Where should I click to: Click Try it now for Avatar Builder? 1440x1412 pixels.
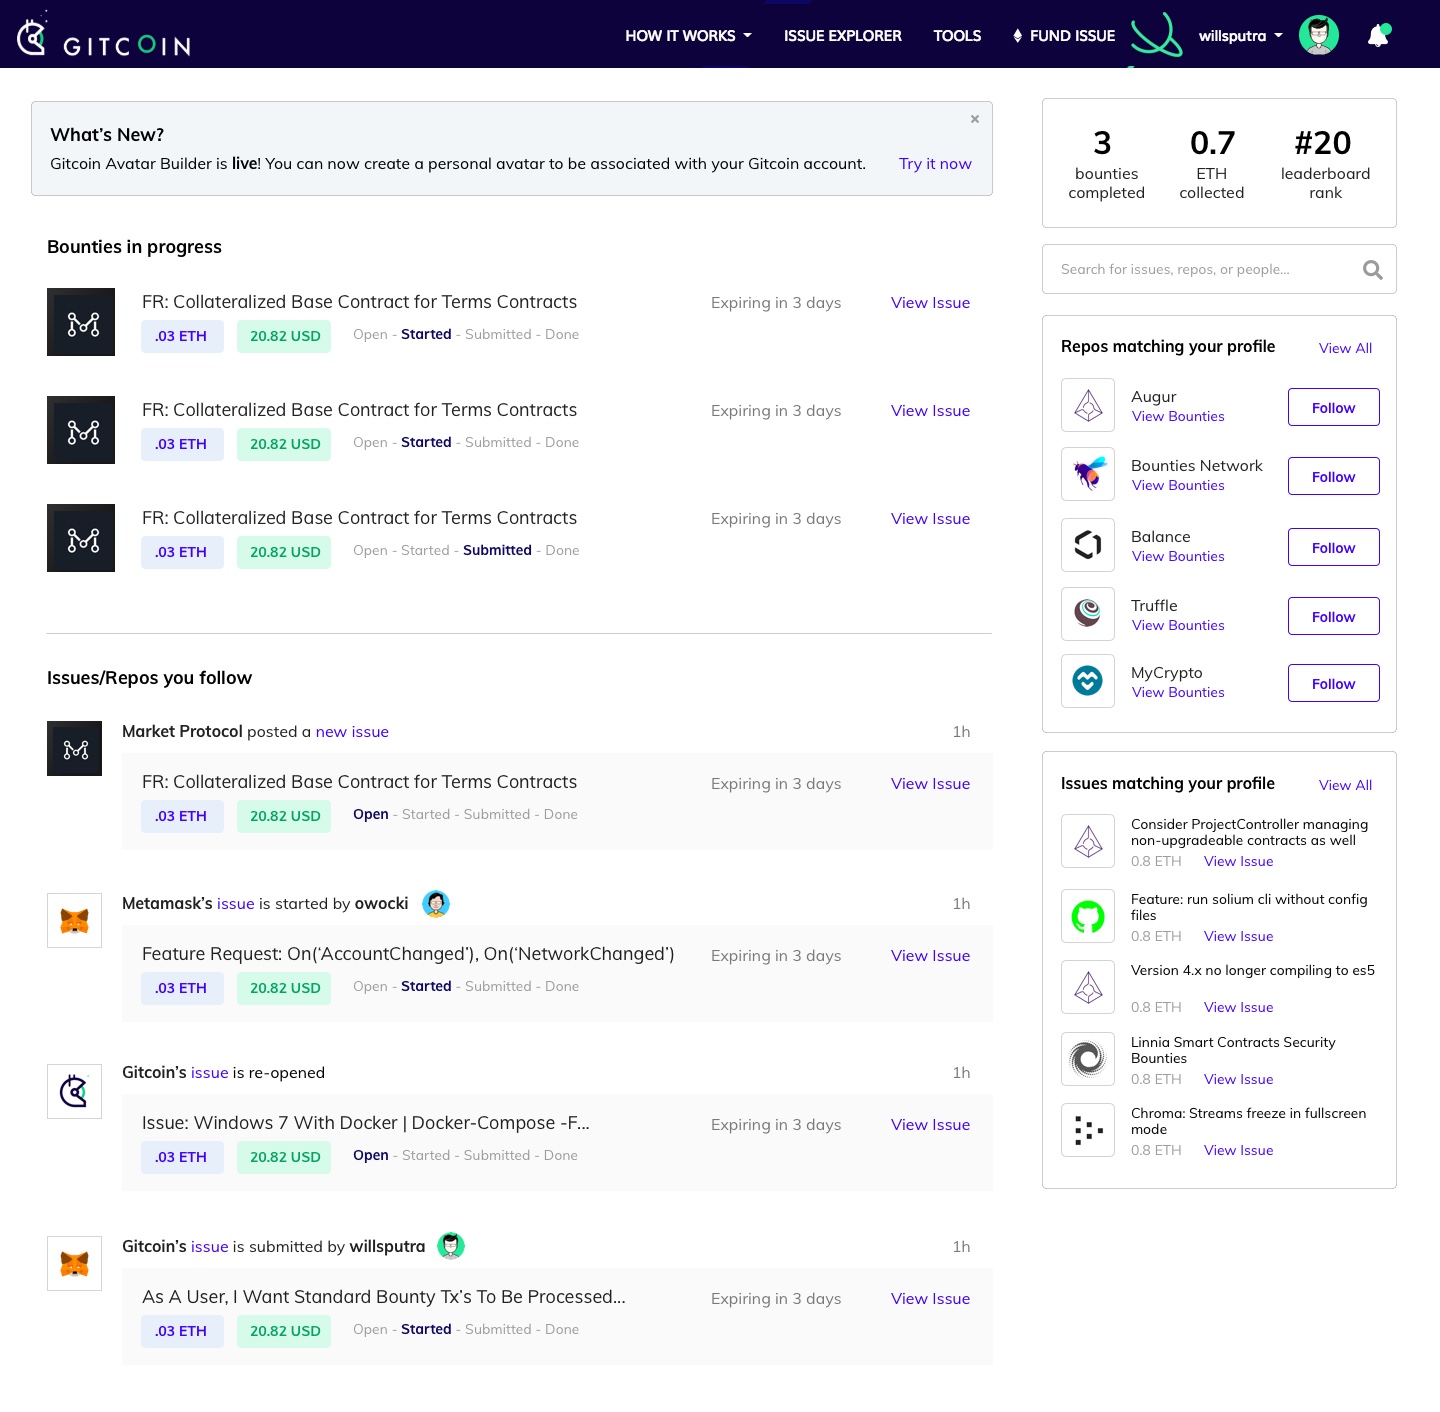click(934, 163)
